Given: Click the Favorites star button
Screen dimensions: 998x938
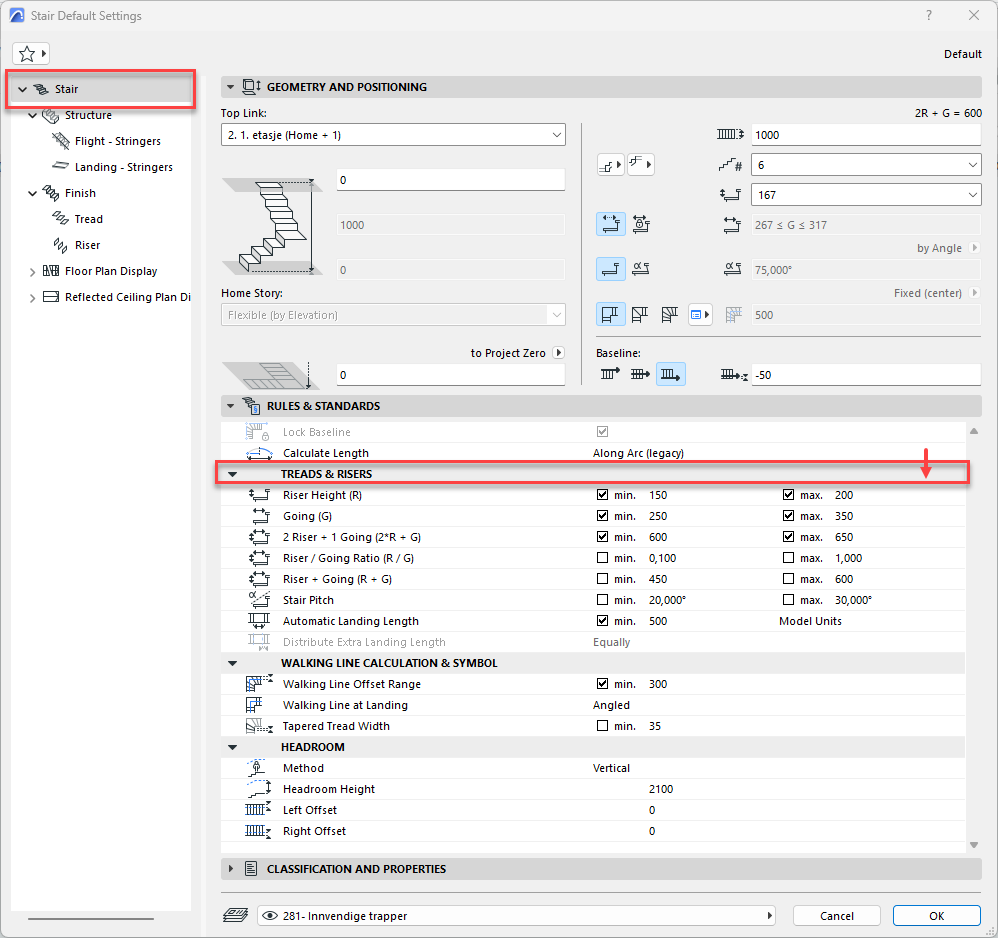Looking at the screenshot, I should click(x=32, y=54).
